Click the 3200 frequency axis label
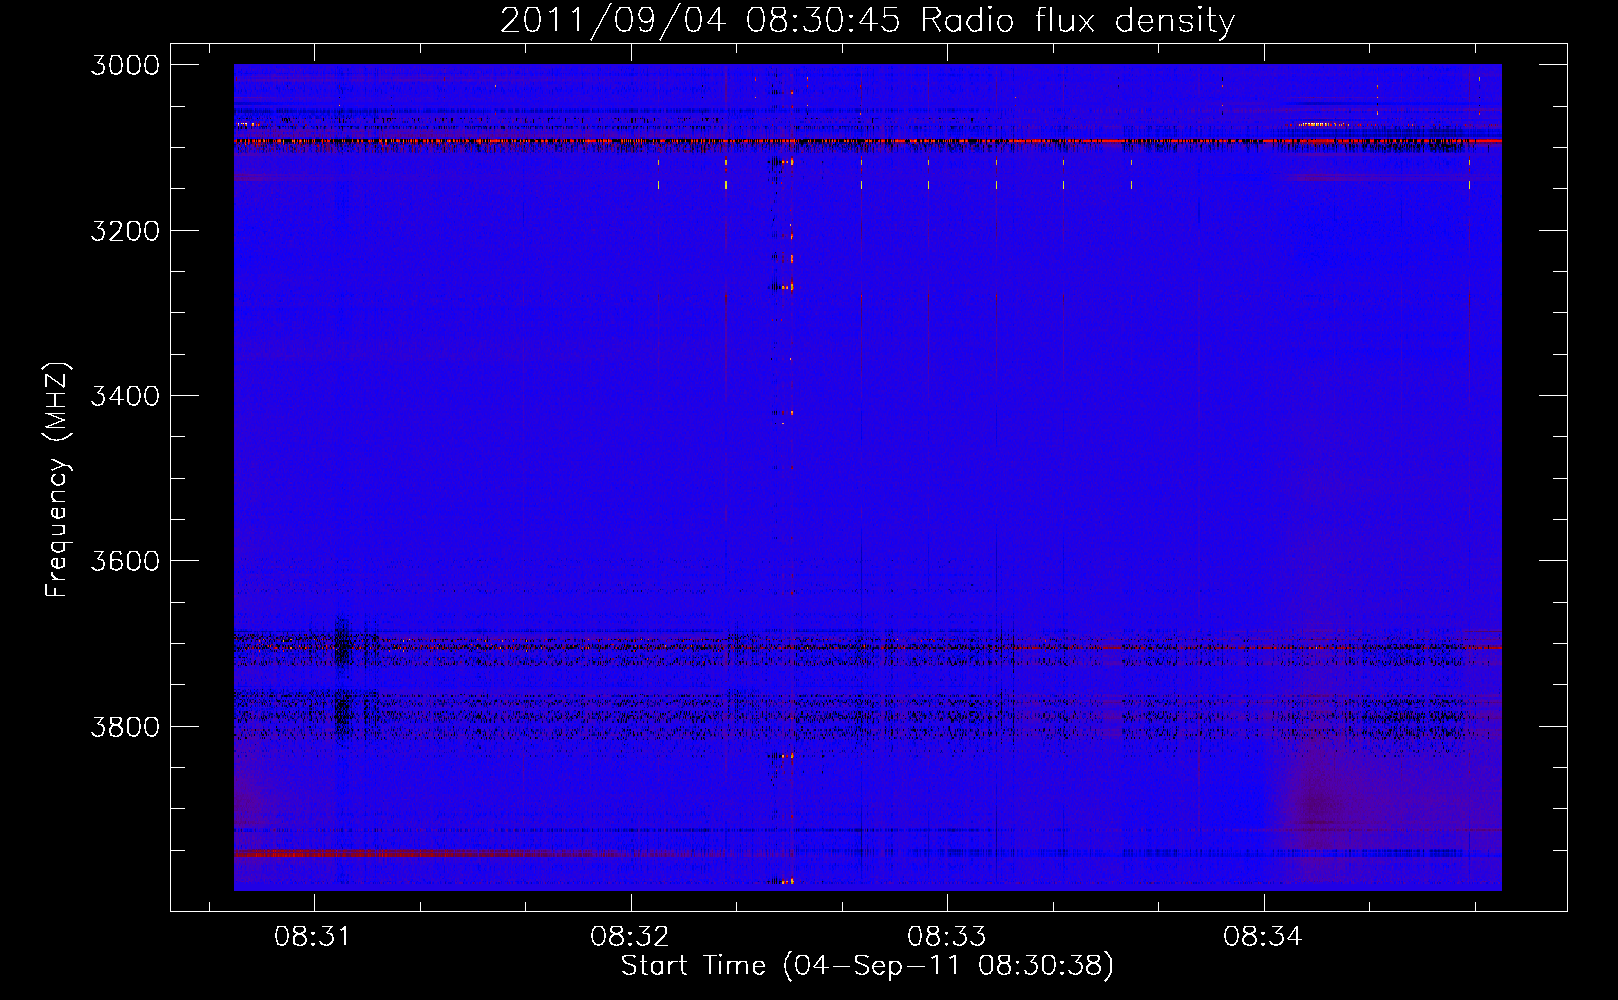Image resolution: width=1618 pixels, height=1000 pixels. click(125, 231)
